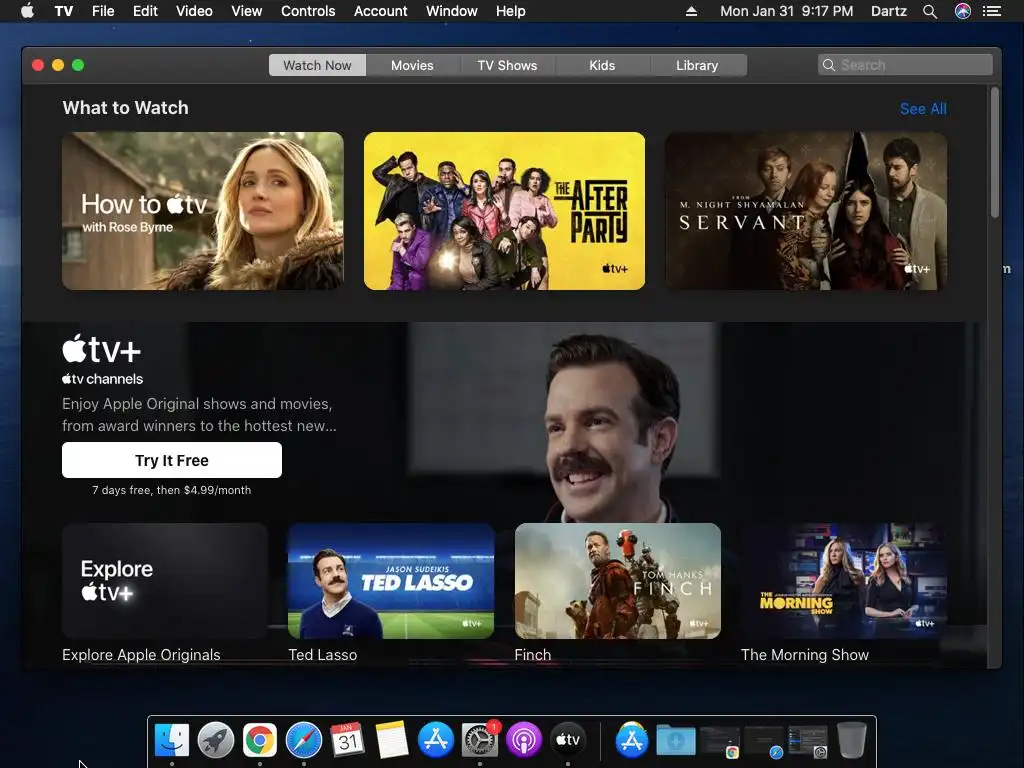This screenshot has width=1024, height=768.
Task: Click the search magnifier in TV window
Action: tap(829, 65)
